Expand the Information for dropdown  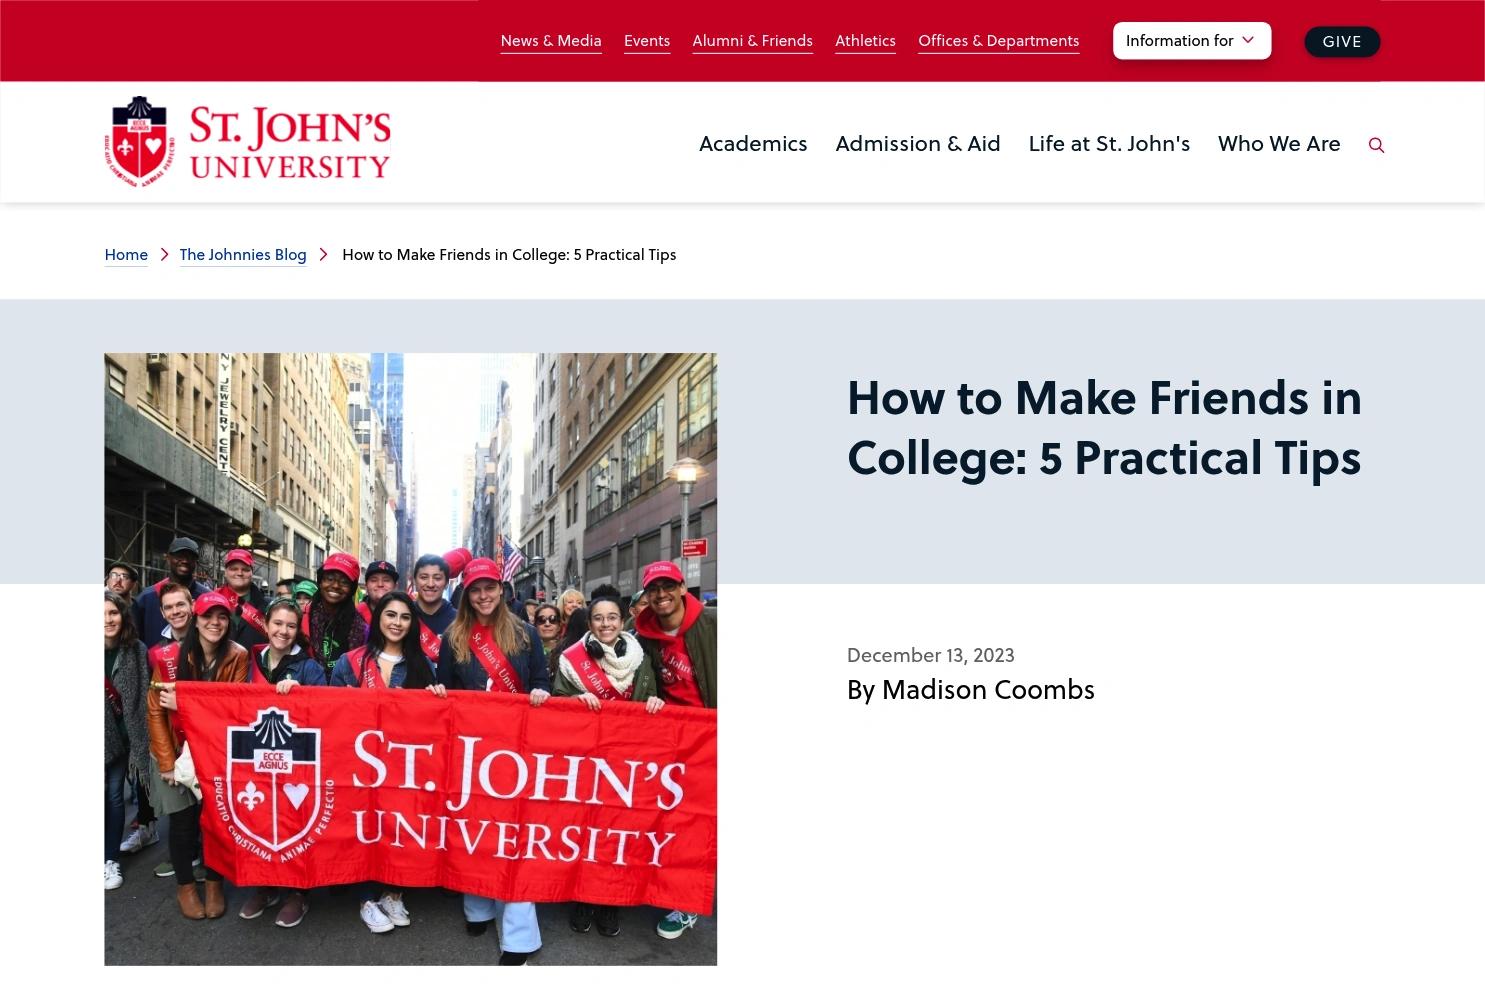tap(1191, 41)
